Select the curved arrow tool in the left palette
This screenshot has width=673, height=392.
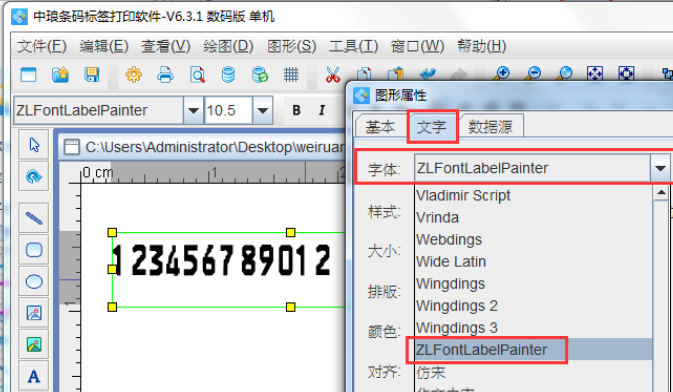(x=34, y=176)
